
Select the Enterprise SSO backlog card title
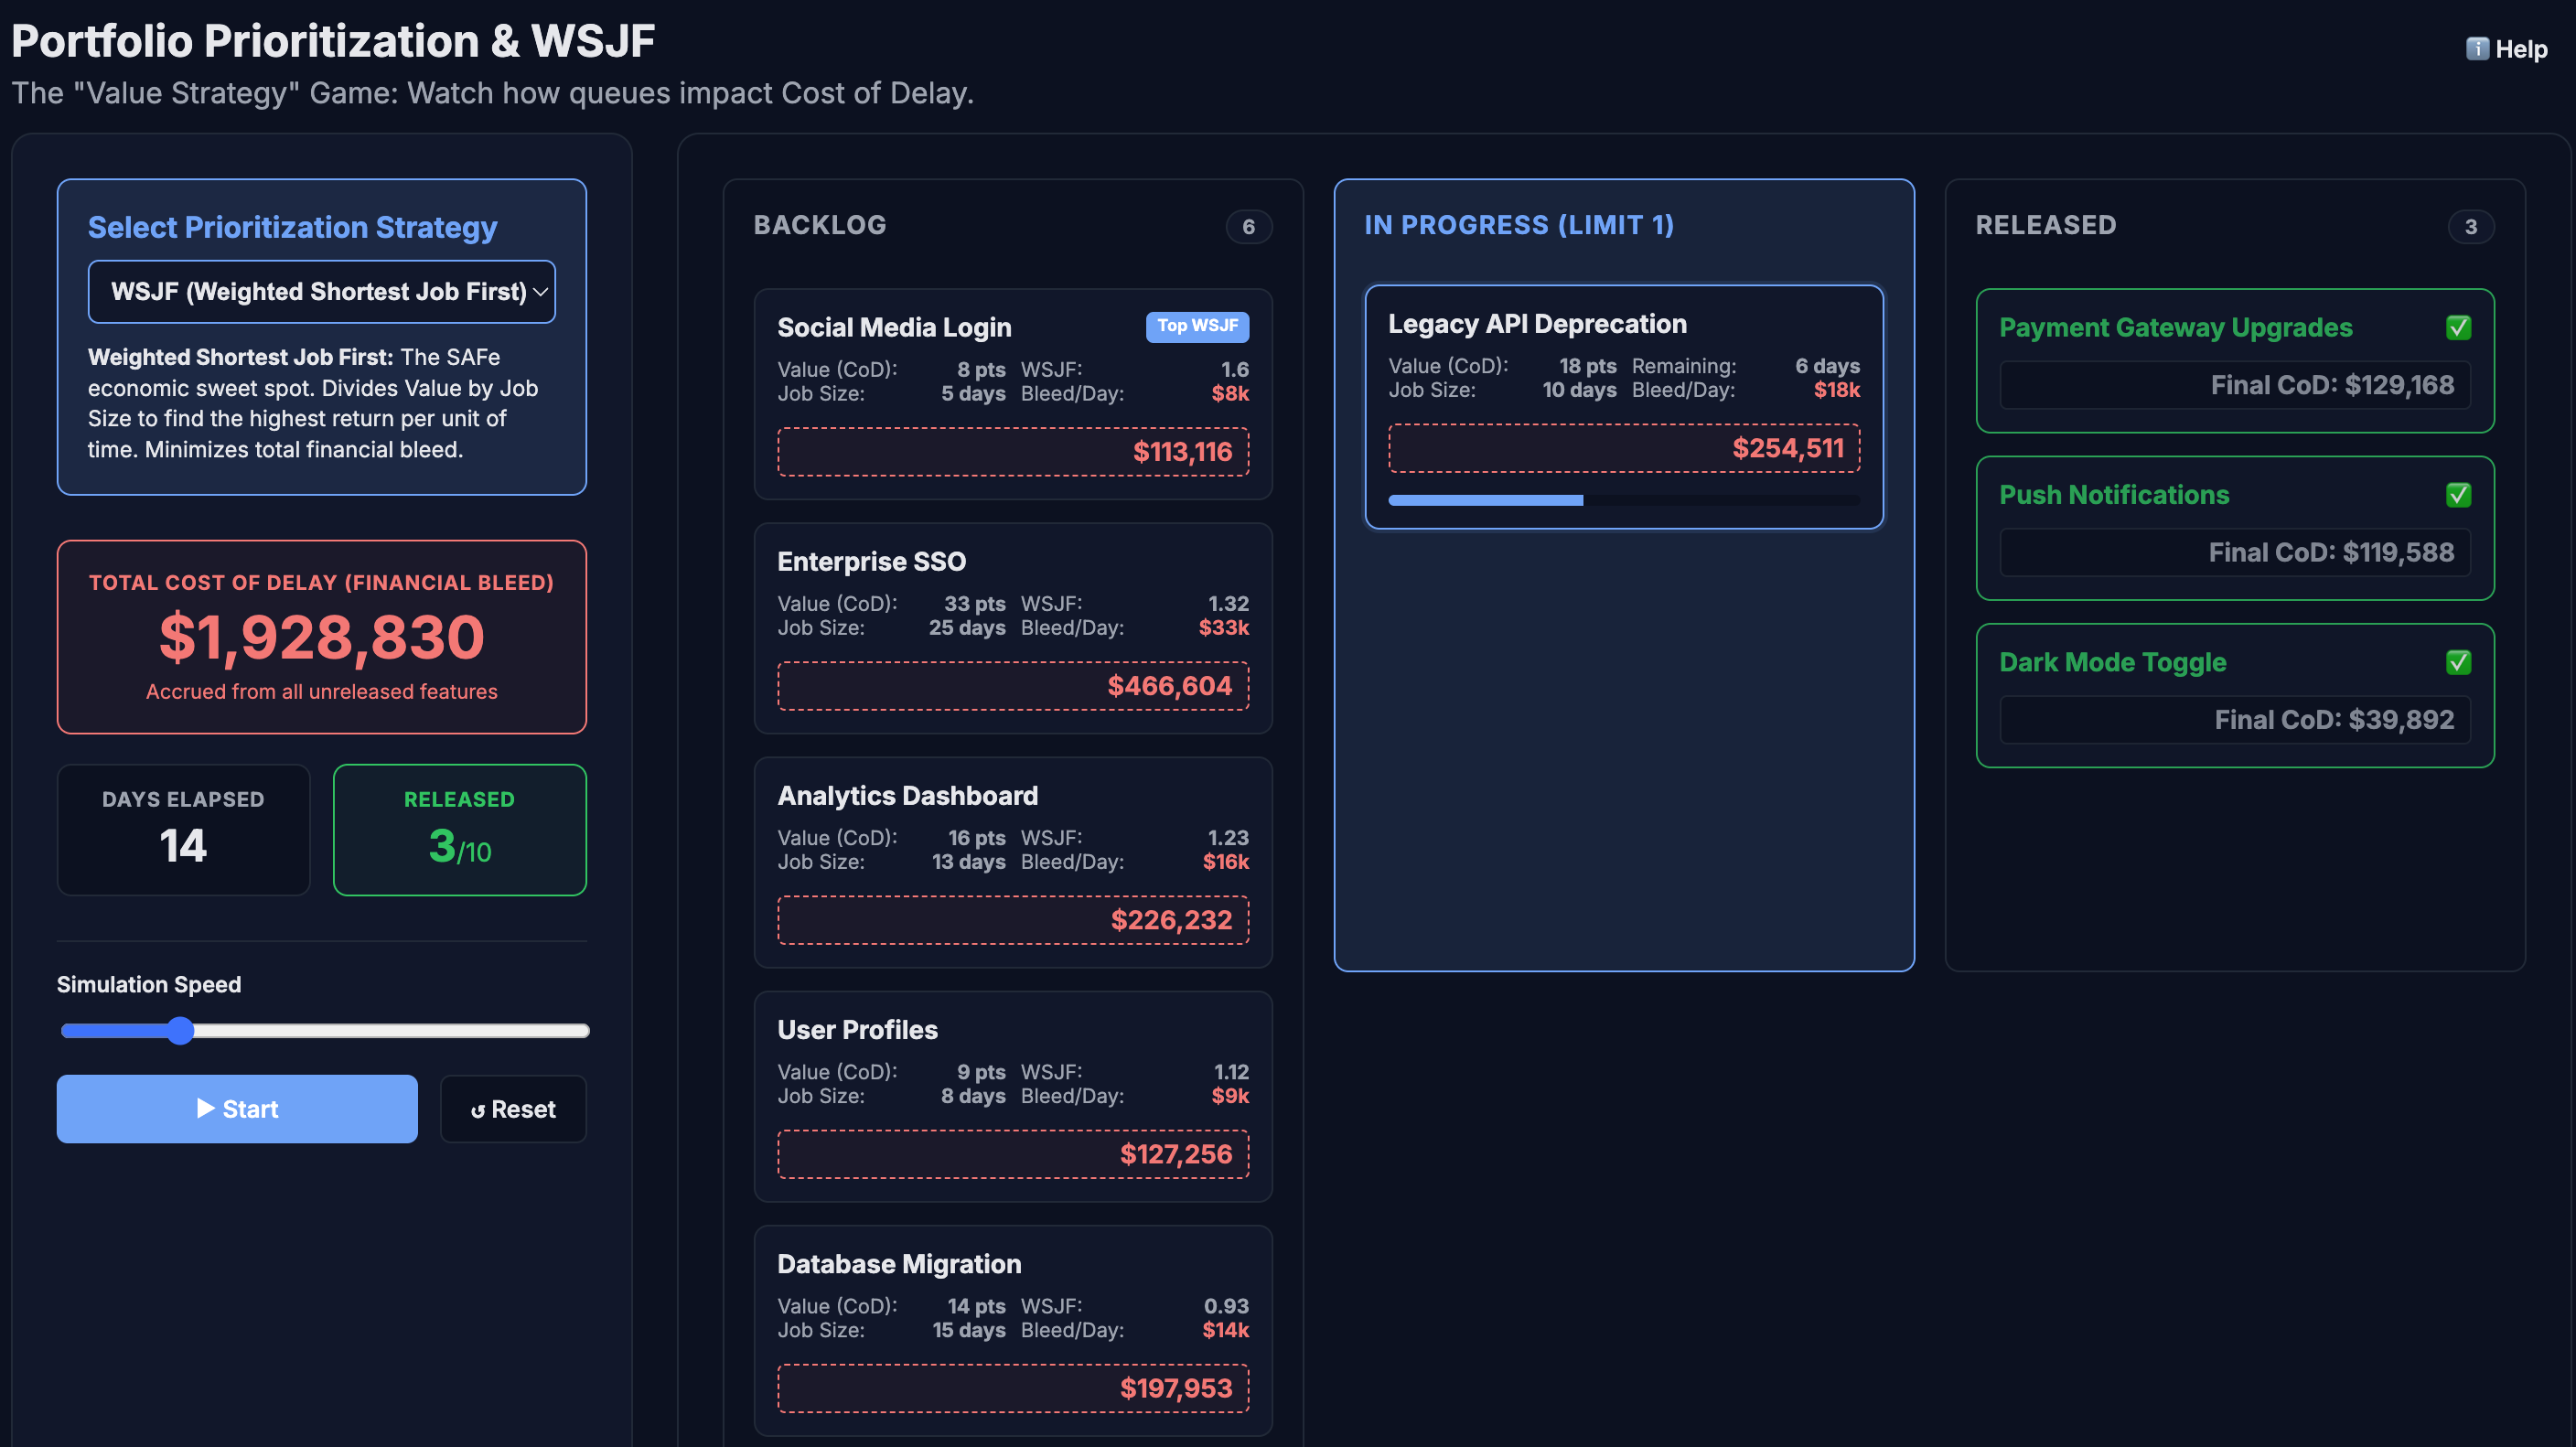point(871,562)
